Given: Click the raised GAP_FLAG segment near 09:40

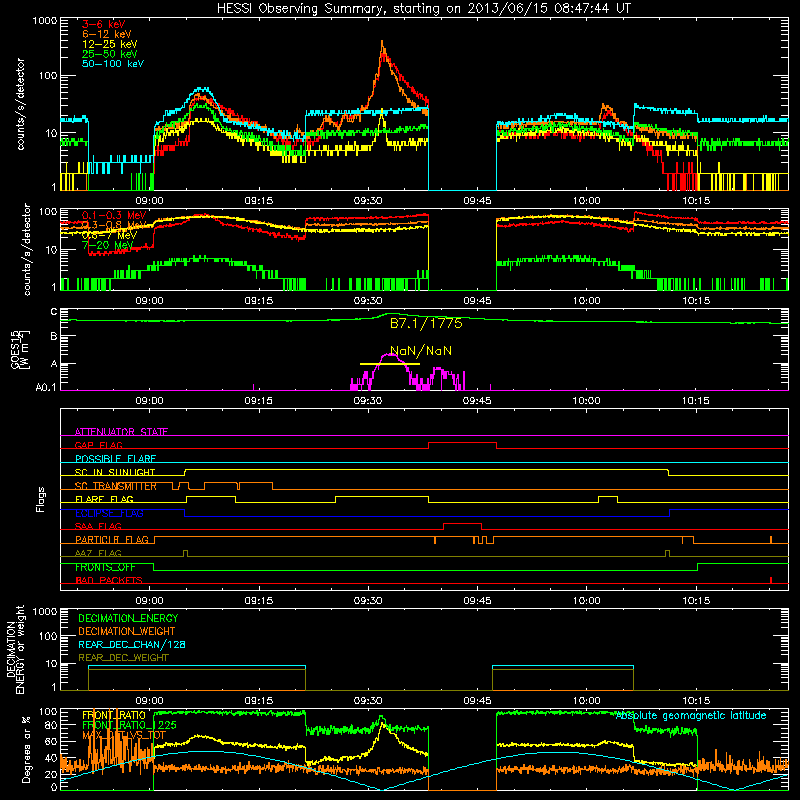Looking at the screenshot, I should (462, 443).
